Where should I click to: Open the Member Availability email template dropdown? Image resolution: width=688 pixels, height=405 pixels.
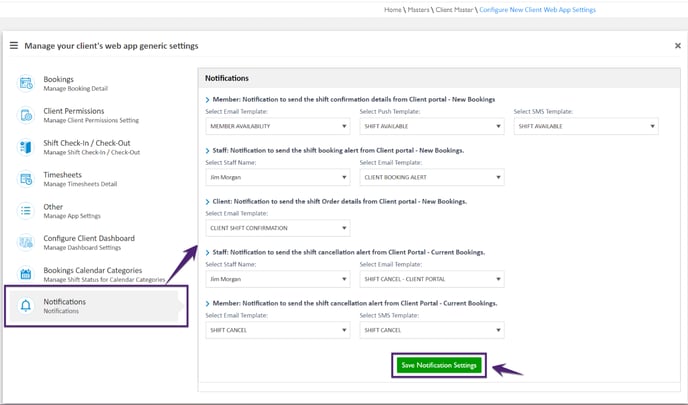277,127
